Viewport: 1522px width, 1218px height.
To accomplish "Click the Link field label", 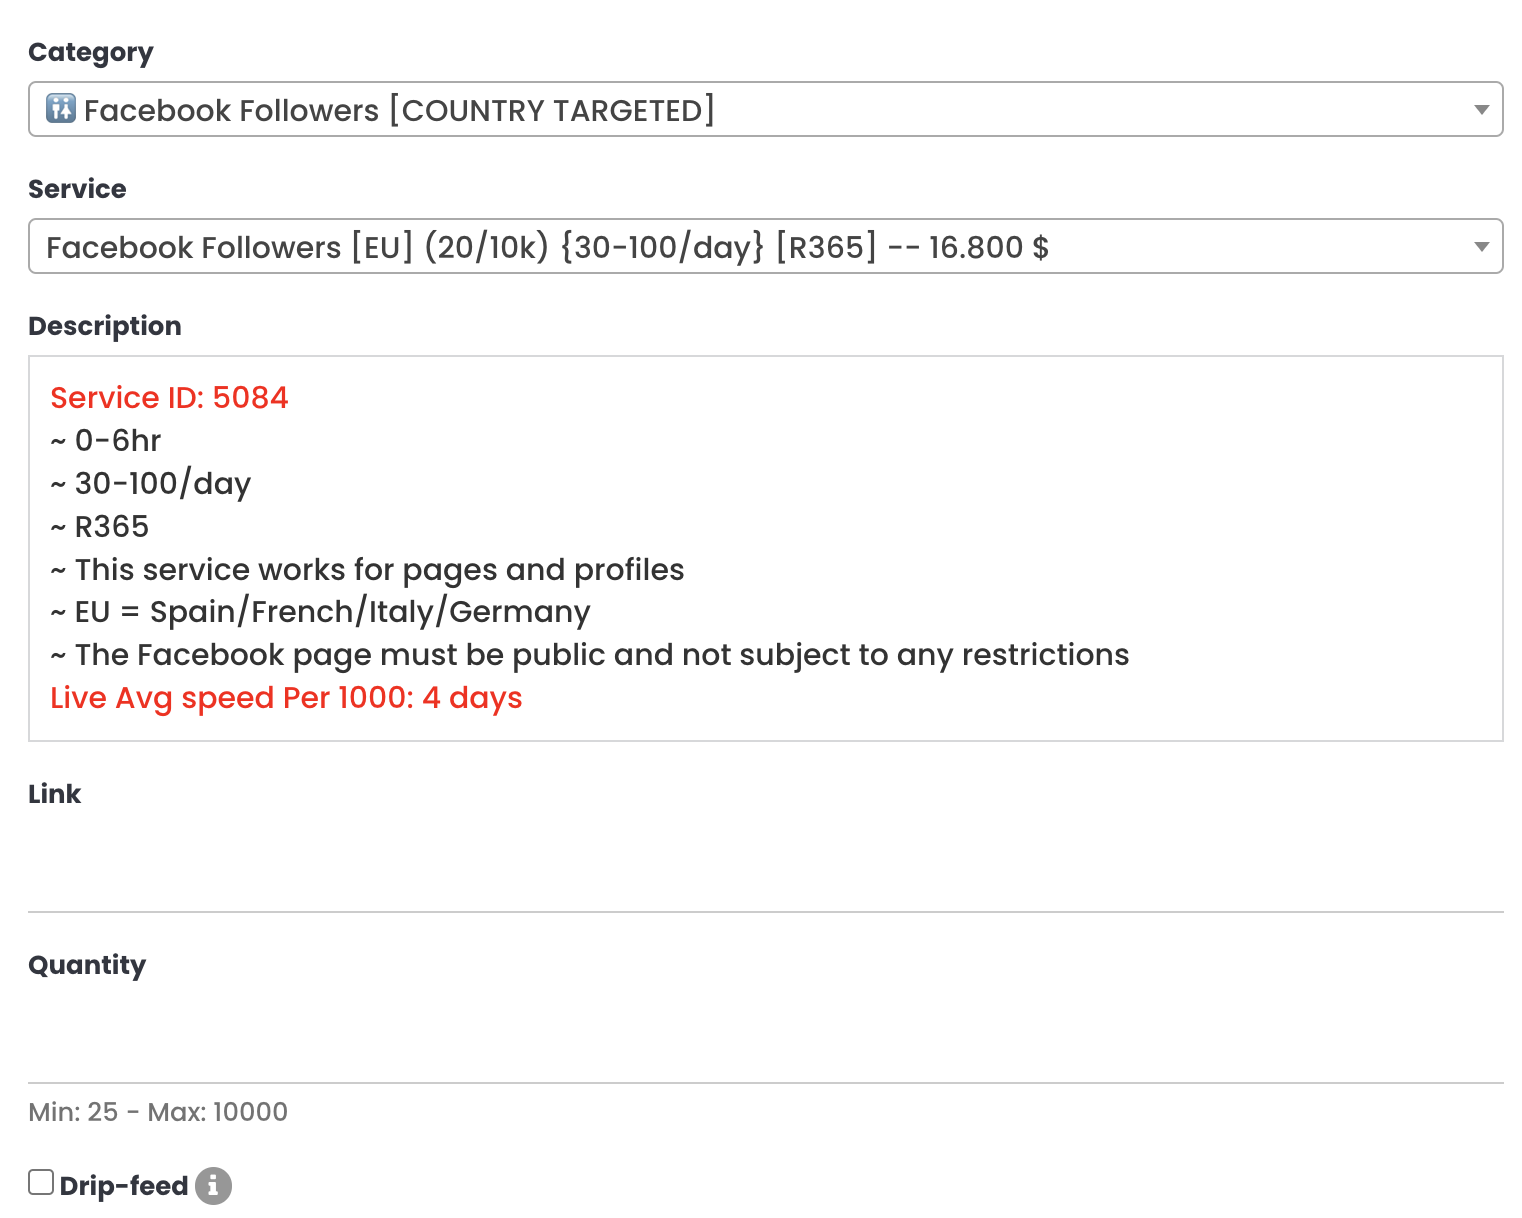I will [55, 794].
